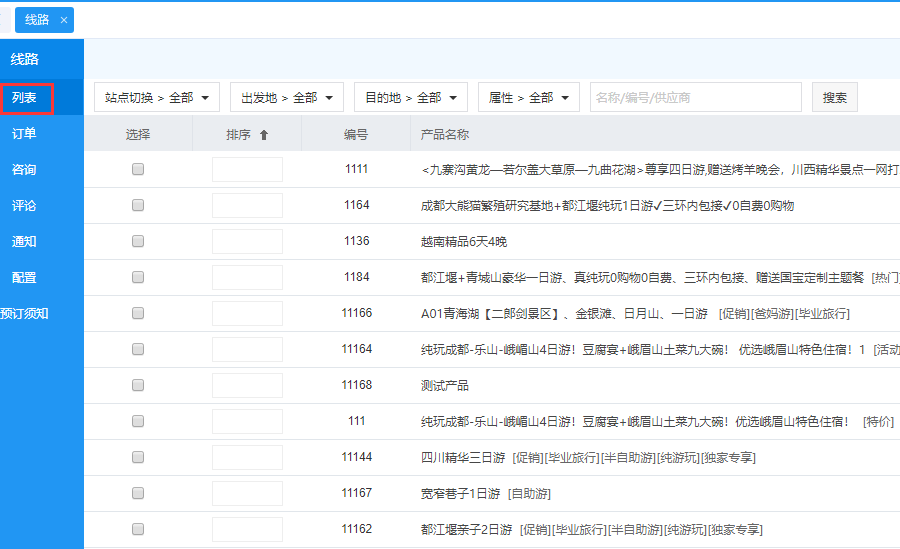This screenshot has width=900, height=549.
Task: Close the 线路 tab with the × icon
Action: click(64, 20)
